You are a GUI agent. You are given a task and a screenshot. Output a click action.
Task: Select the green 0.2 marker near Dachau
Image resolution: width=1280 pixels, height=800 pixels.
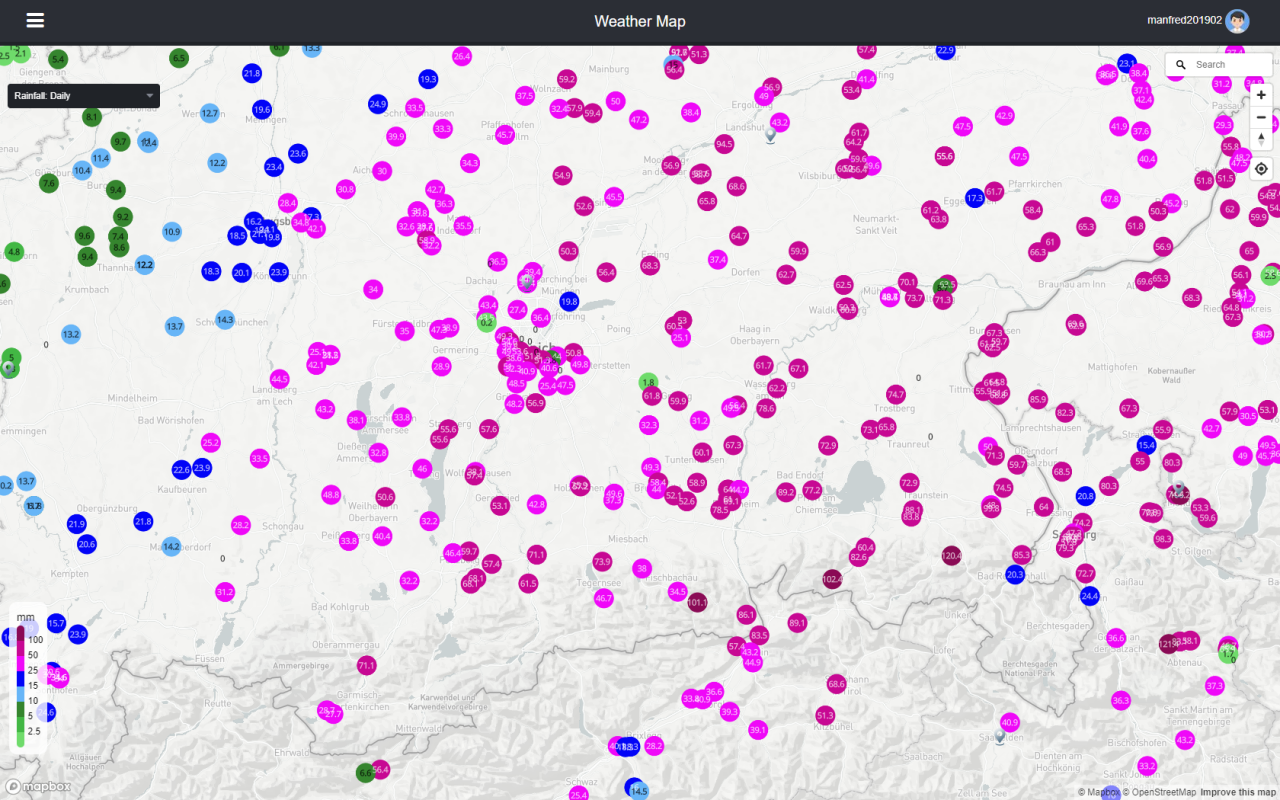coord(487,322)
